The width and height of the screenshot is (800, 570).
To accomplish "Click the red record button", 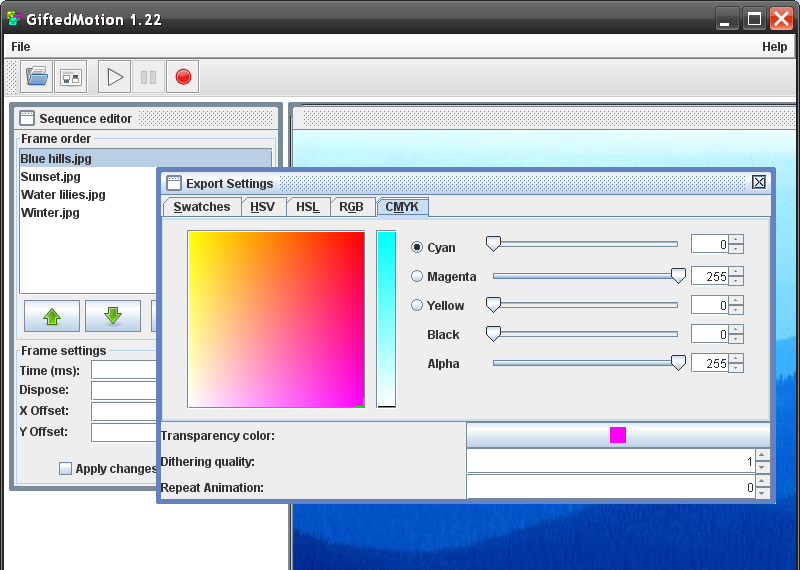I will 182,77.
